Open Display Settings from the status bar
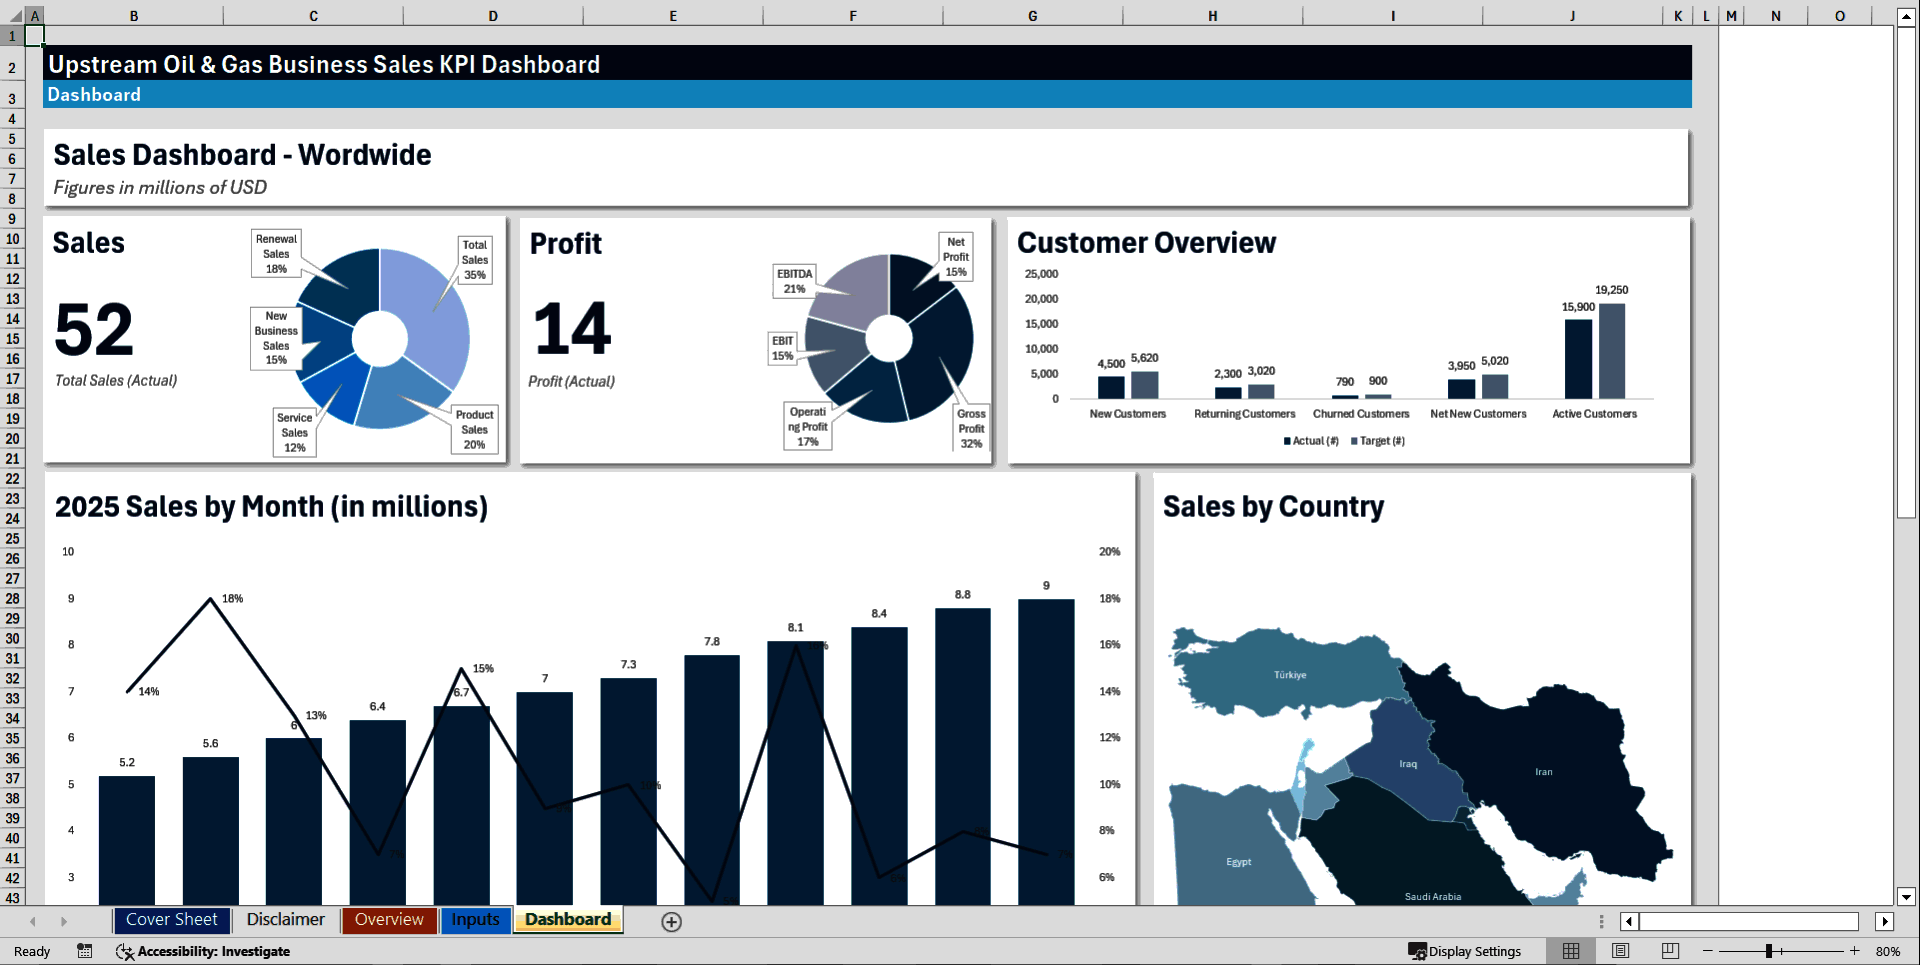The width and height of the screenshot is (1920, 965). pos(1467,951)
